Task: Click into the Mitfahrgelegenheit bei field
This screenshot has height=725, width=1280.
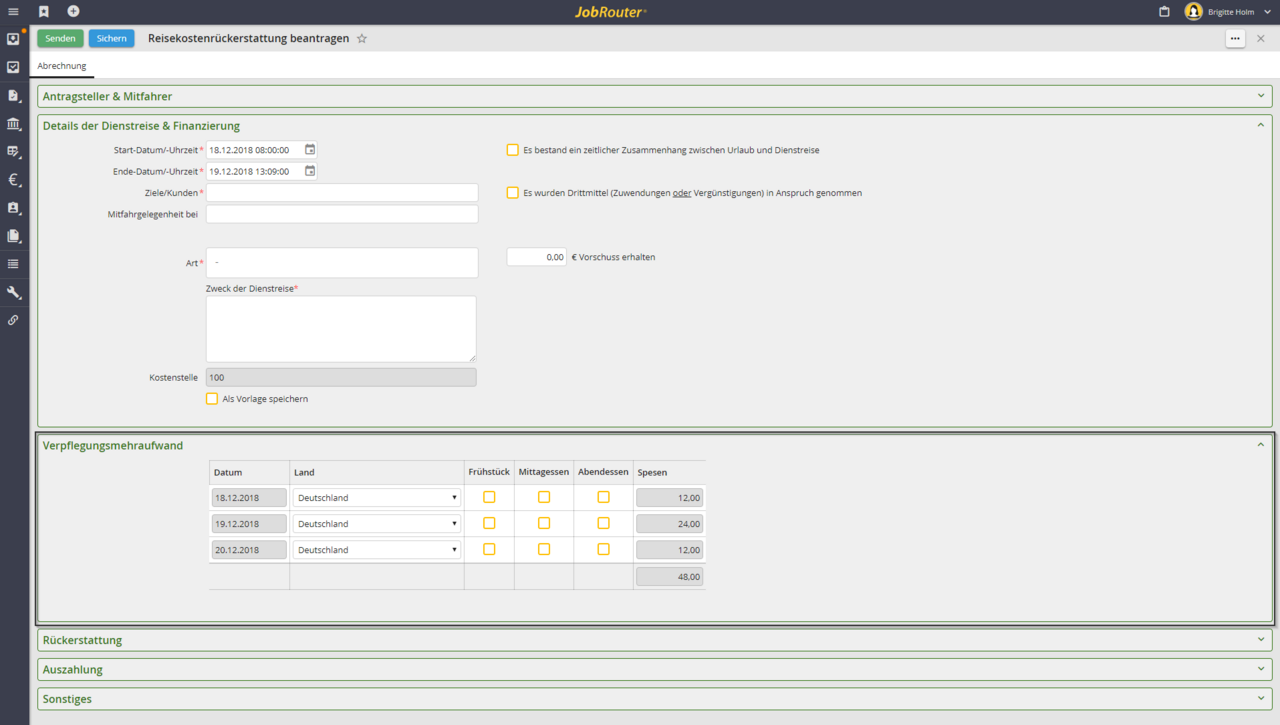Action: click(342, 214)
